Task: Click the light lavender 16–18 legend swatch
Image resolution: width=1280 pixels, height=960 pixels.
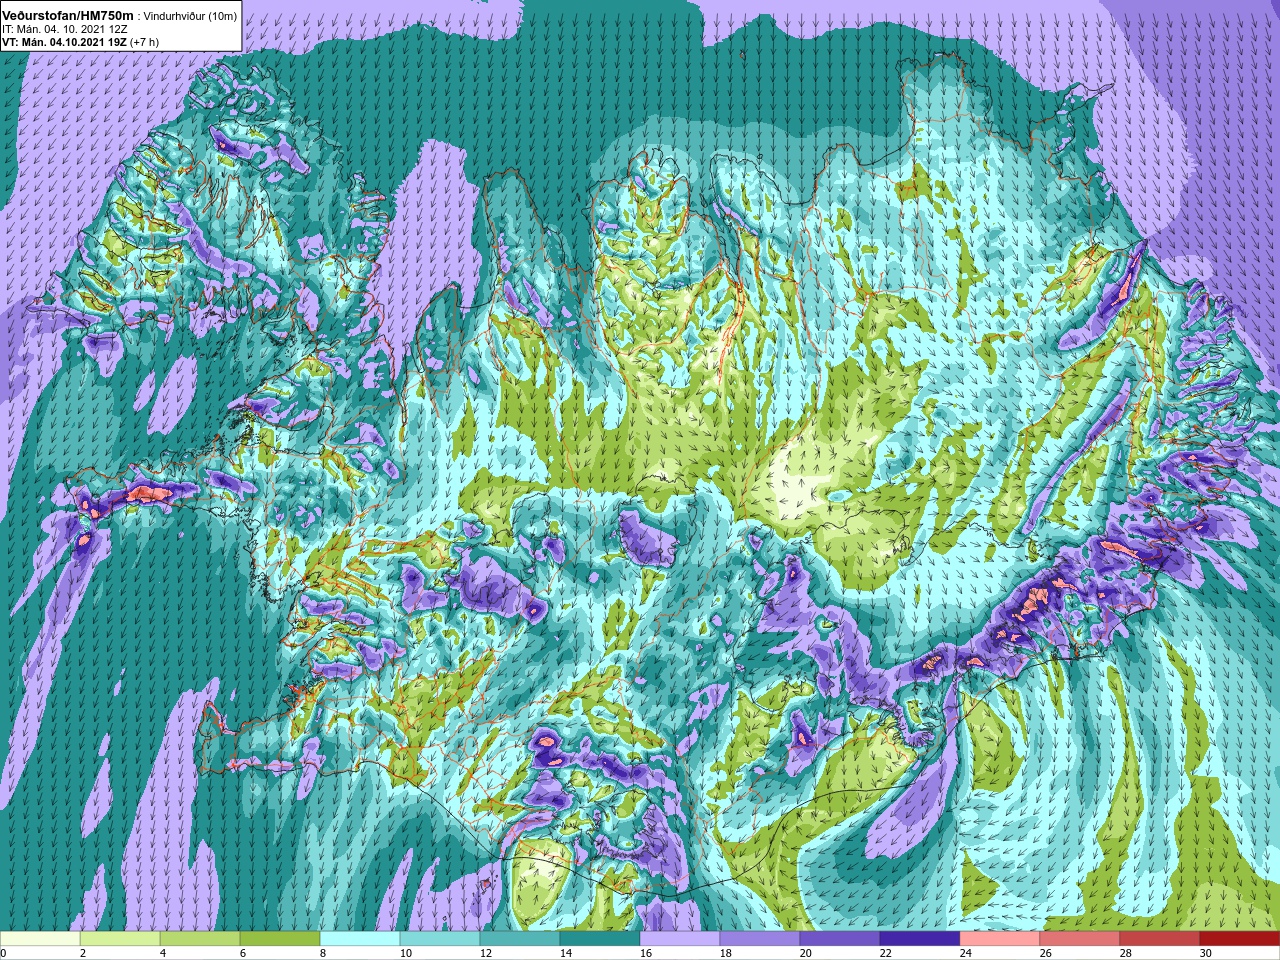Action: (680, 939)
